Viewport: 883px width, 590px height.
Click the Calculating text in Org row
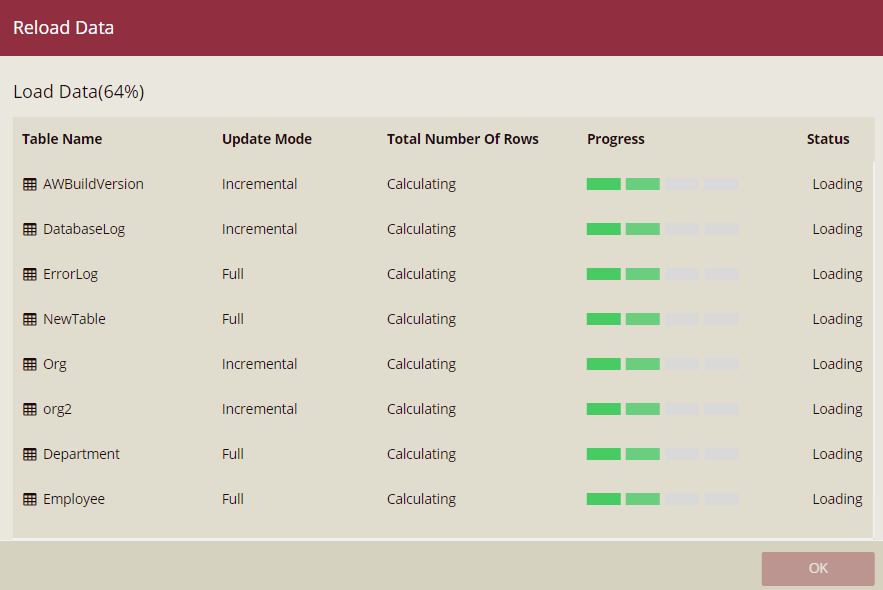coord(421,364)
